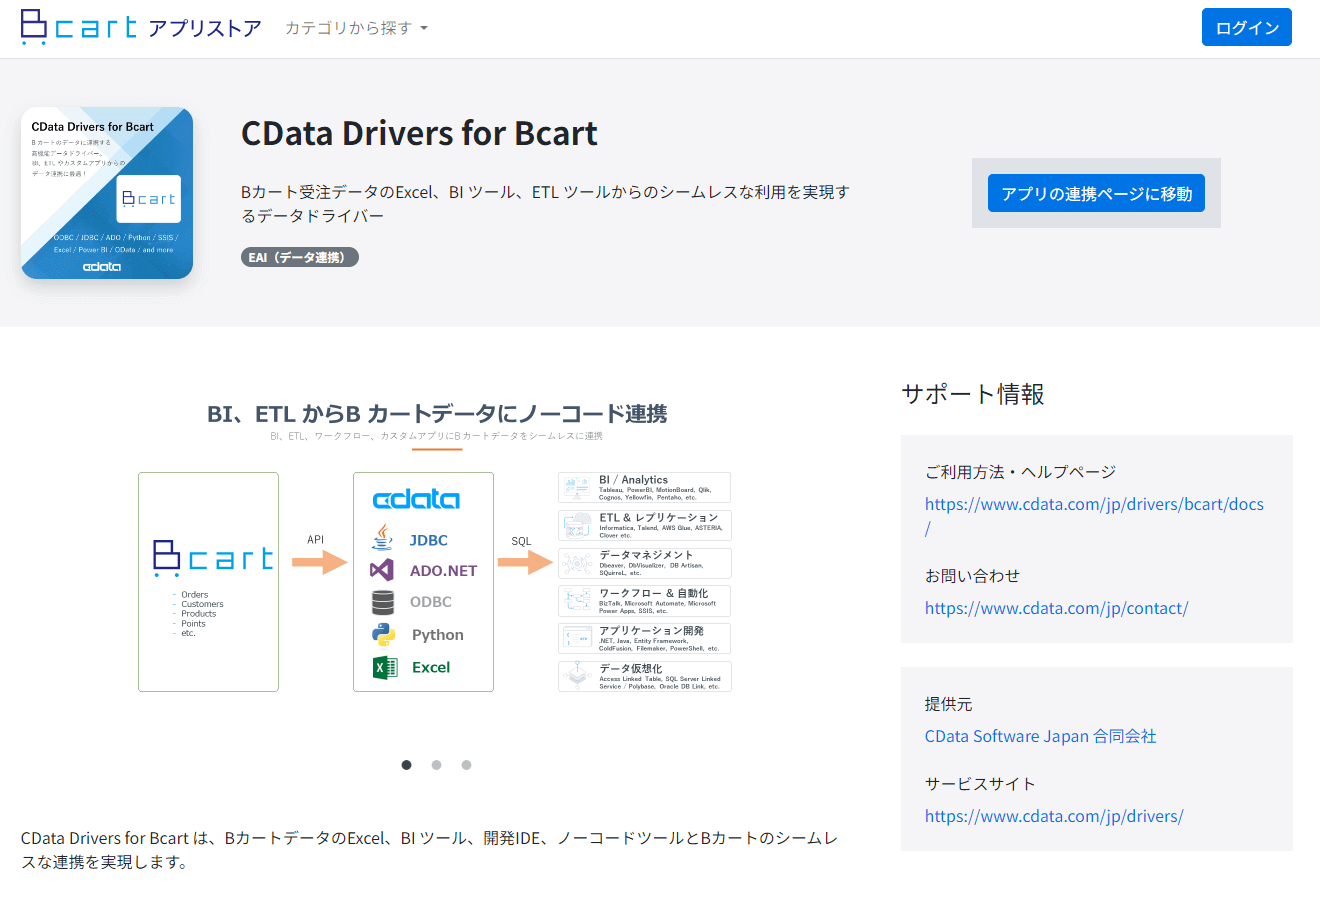
Task: Open the CData Drivers for Bcart app thumbnail
Action: pyautogui.click(x=107, y=193)
